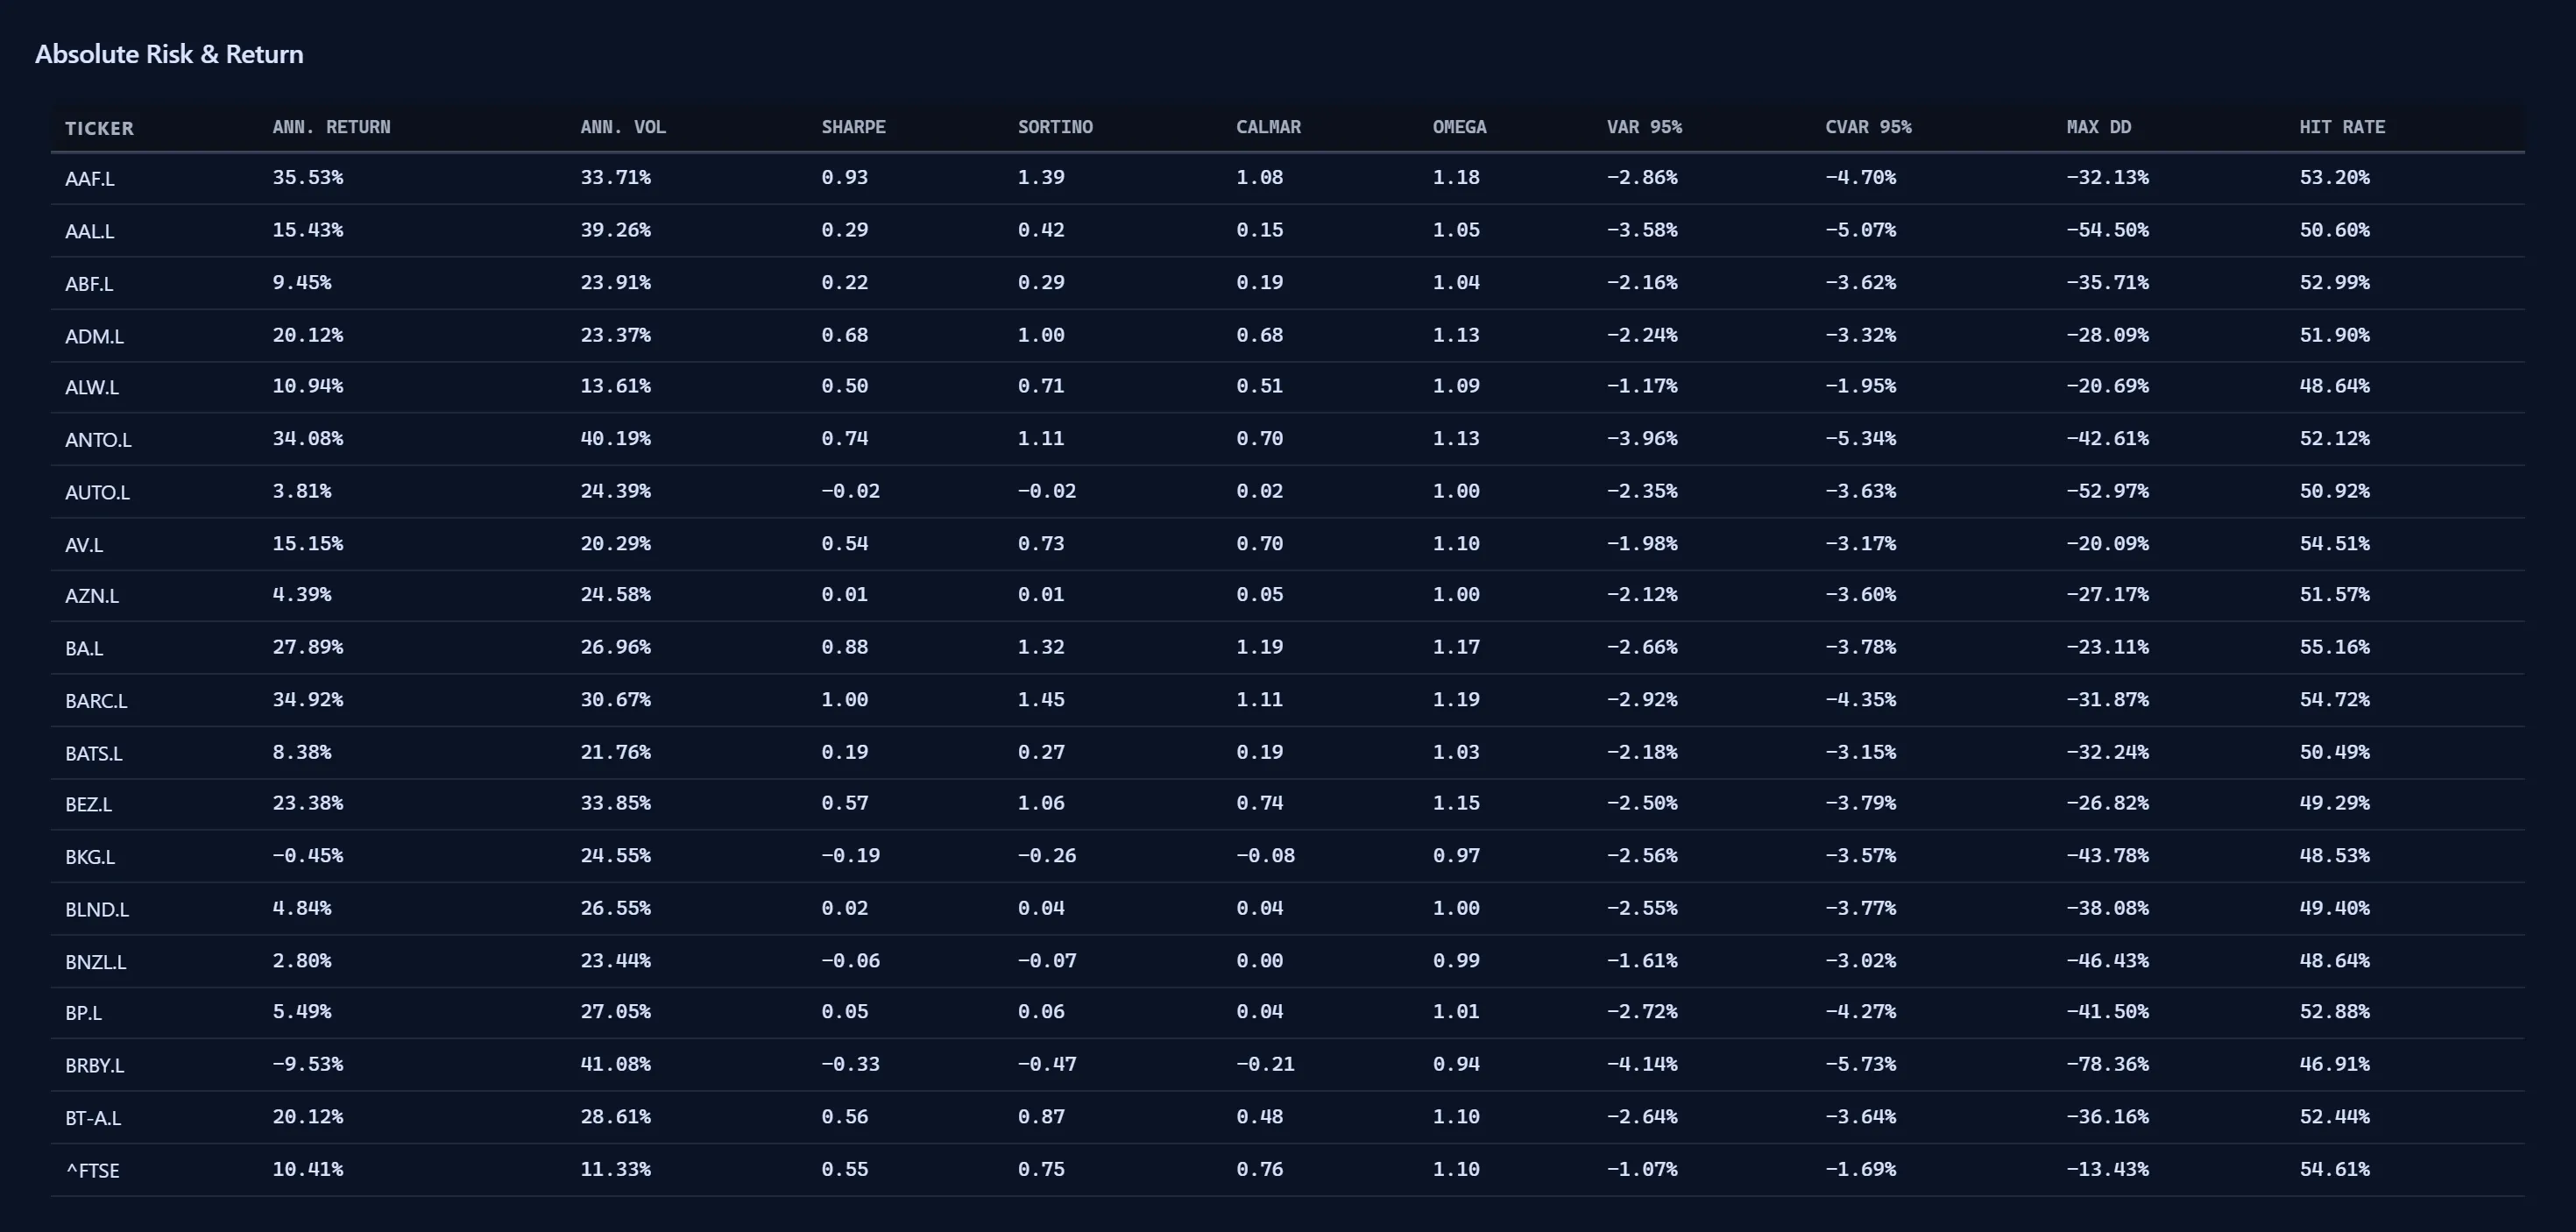Select the ADM.L ticker cell
The image size is (2576, 1232).
pos(94,336)
